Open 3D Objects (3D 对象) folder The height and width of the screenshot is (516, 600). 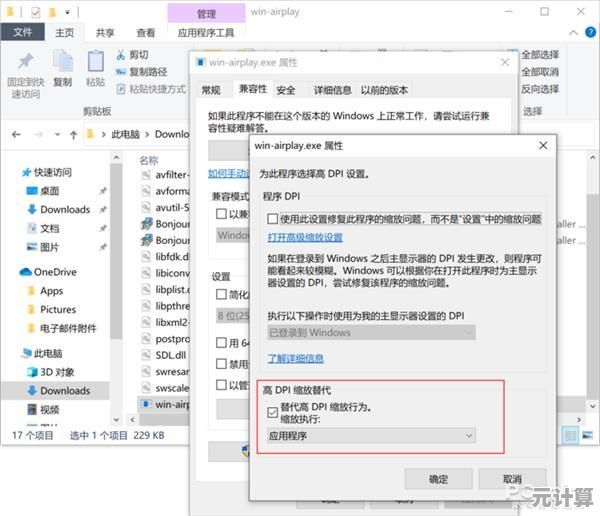(51, 372)
